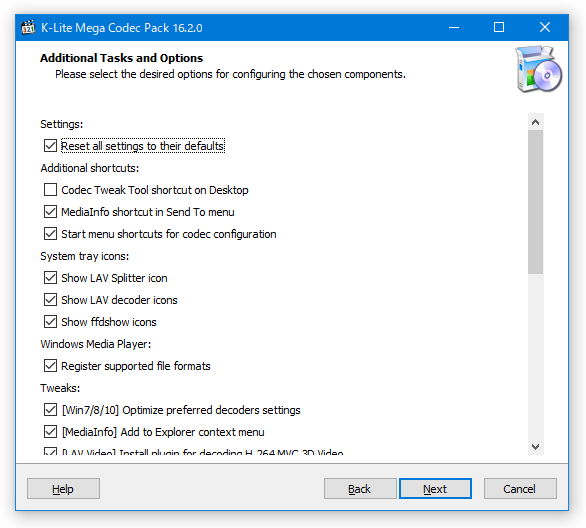
Task: Minimize the installer window
Action: [x=454, y=27]
